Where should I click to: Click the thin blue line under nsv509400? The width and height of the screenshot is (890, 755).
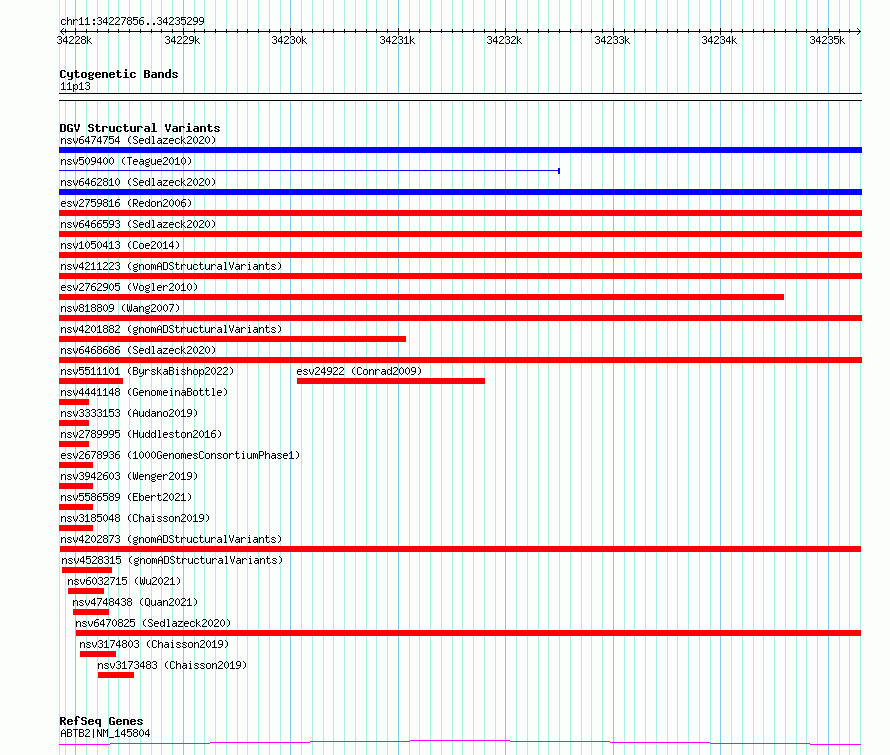pyautogui.click(x=309, y=171)
